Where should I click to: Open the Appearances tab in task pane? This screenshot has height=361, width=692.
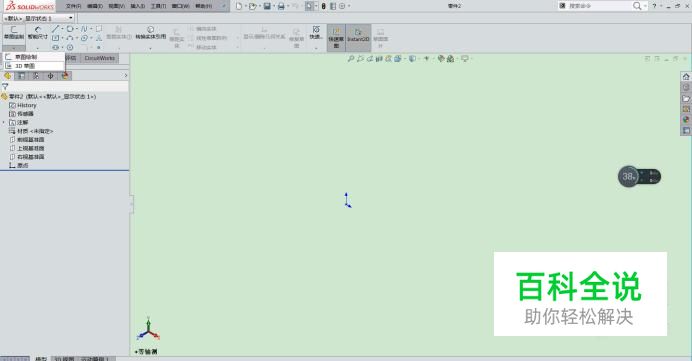[686, 120]
